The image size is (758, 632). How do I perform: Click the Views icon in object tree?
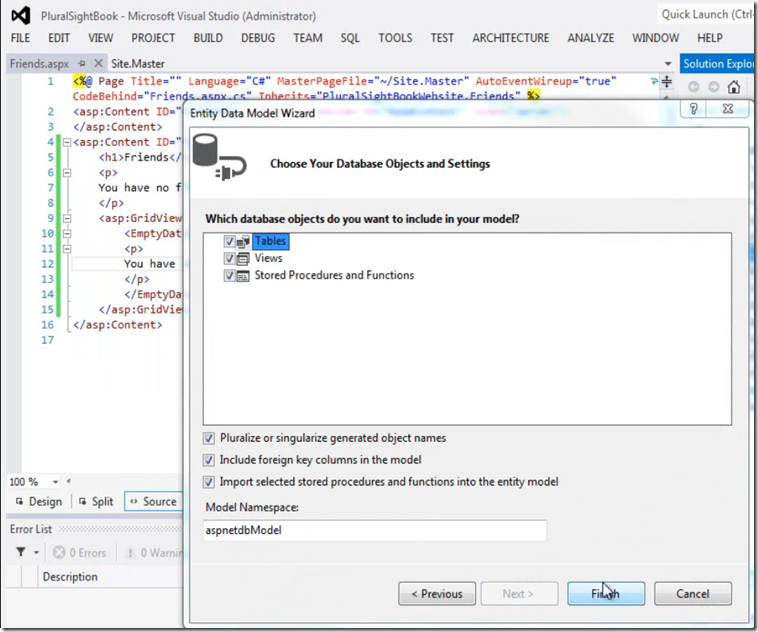click(243, 258)
